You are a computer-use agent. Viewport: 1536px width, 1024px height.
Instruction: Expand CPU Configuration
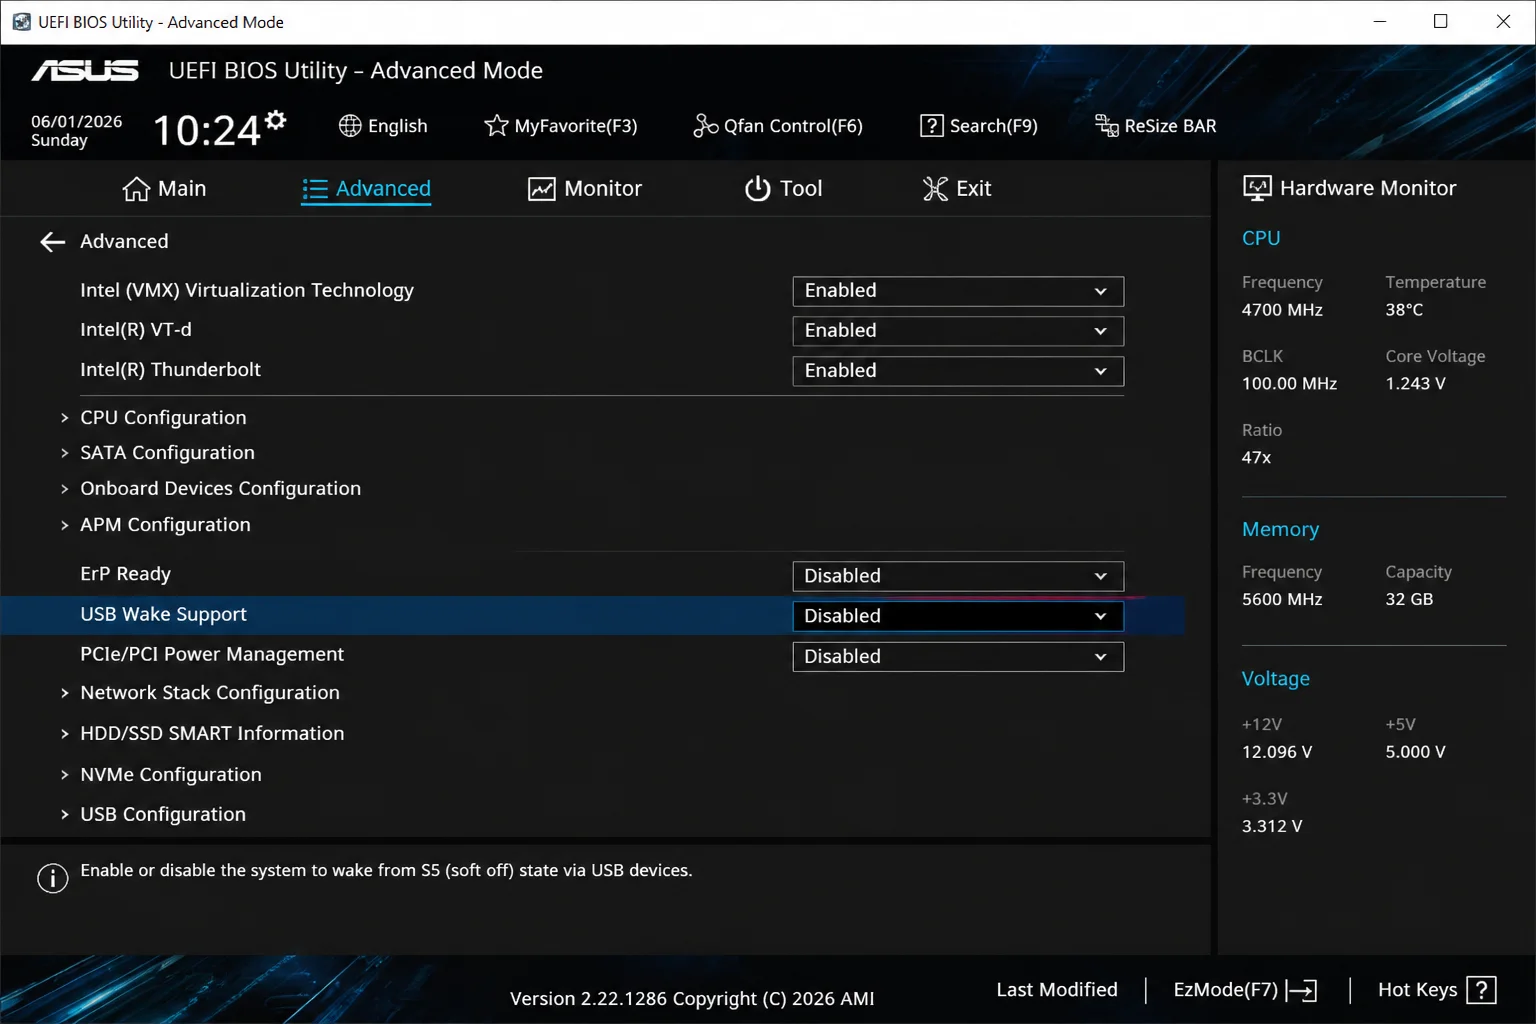click(163, 417)
